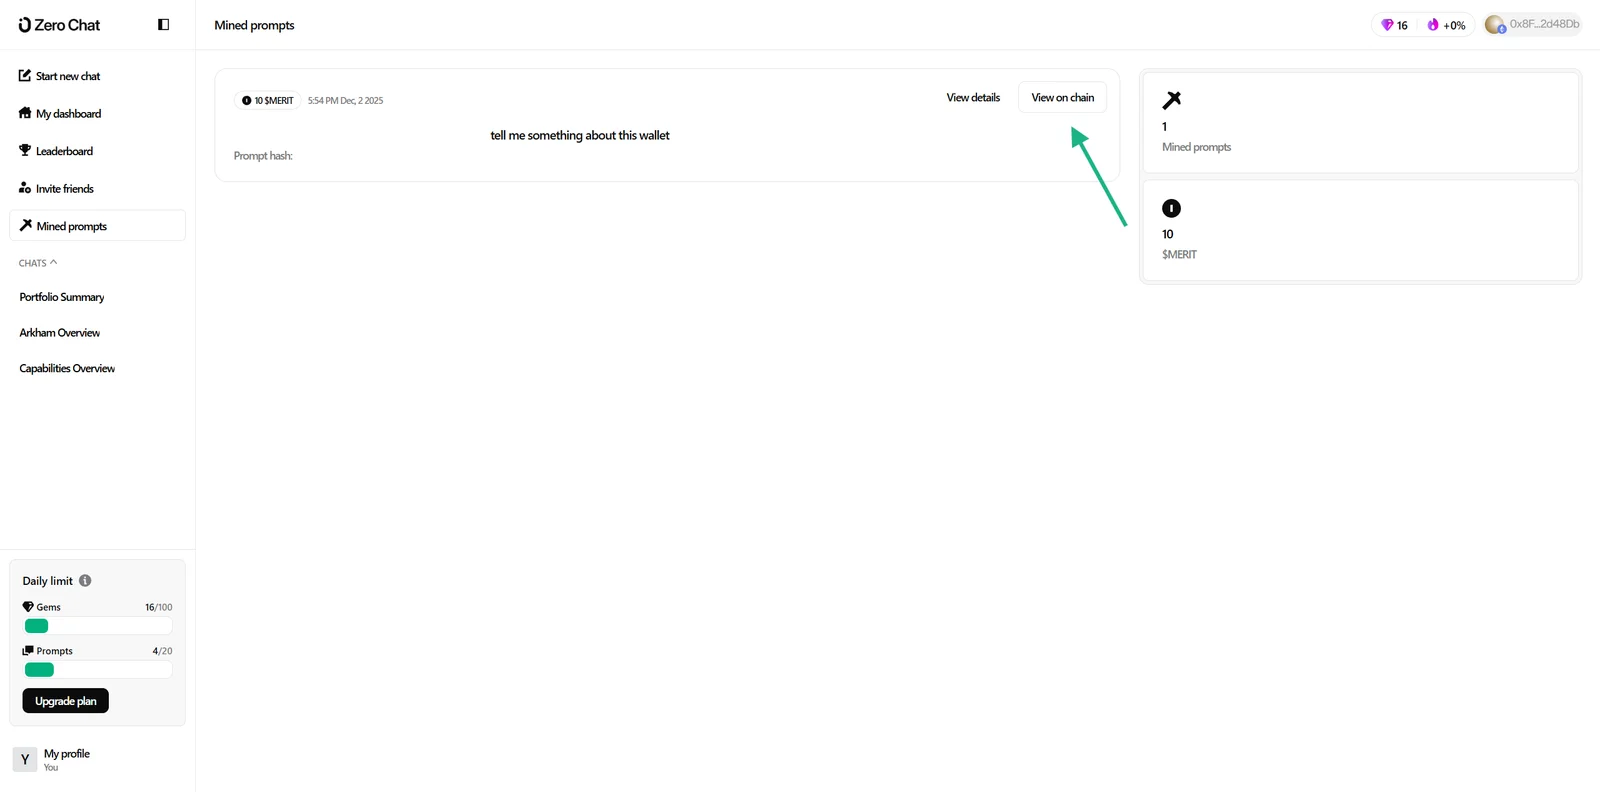Collapse the sidebar with the panel toggle icon
Image resolution: width=1600 pixels, height=792 pixels.
point(164,25)
